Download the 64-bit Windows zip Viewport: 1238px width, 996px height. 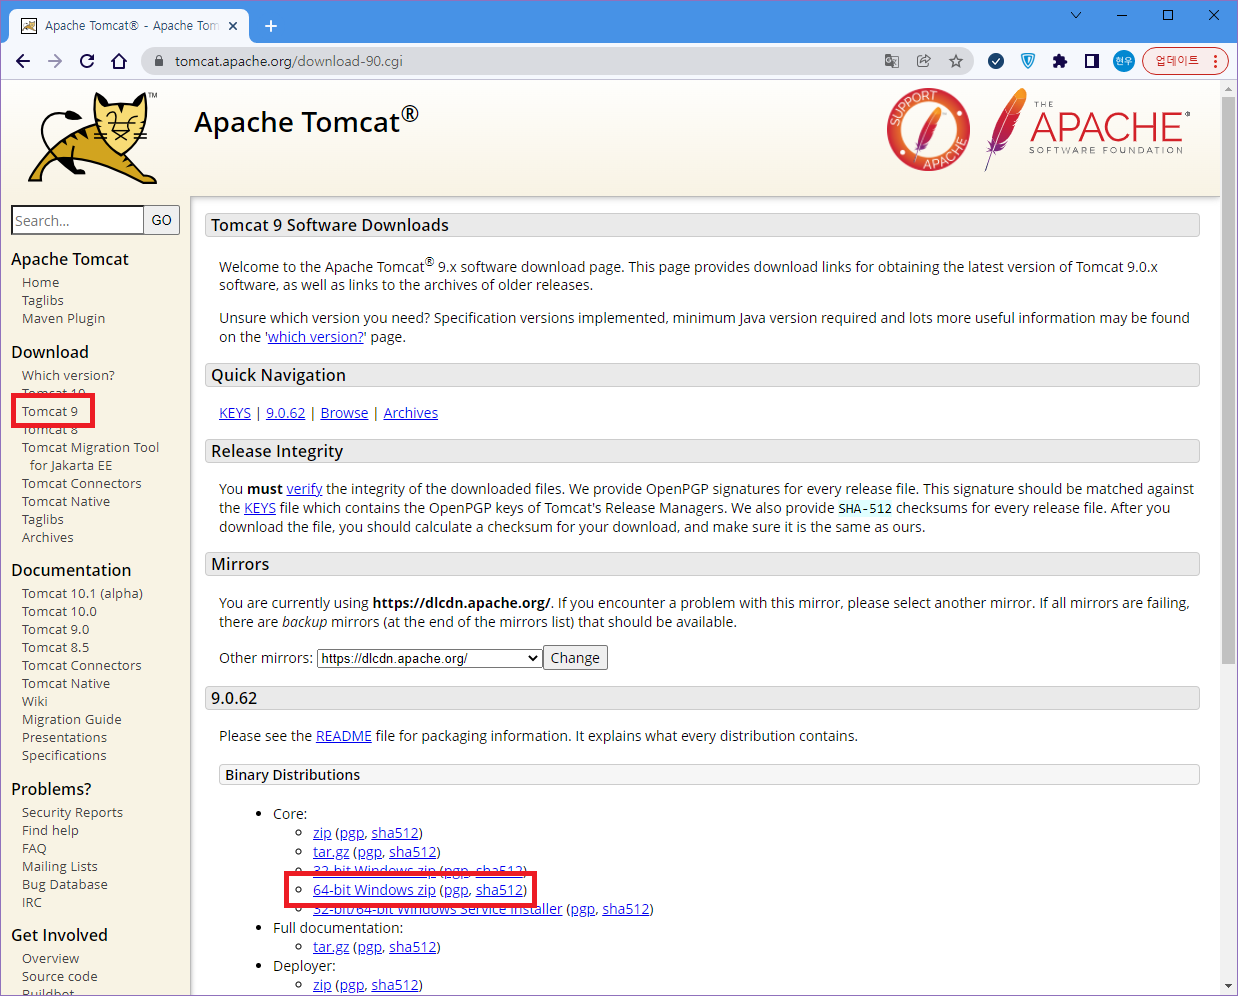click(374, 890)
